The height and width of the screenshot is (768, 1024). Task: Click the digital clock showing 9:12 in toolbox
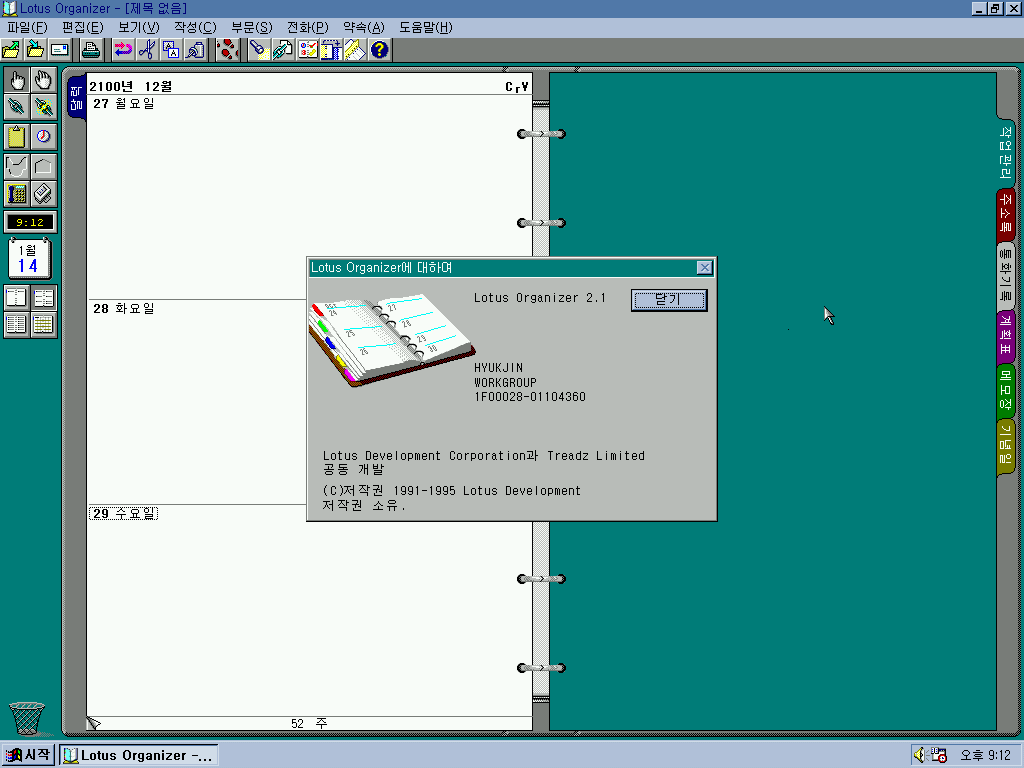click(x=30, y=222)
